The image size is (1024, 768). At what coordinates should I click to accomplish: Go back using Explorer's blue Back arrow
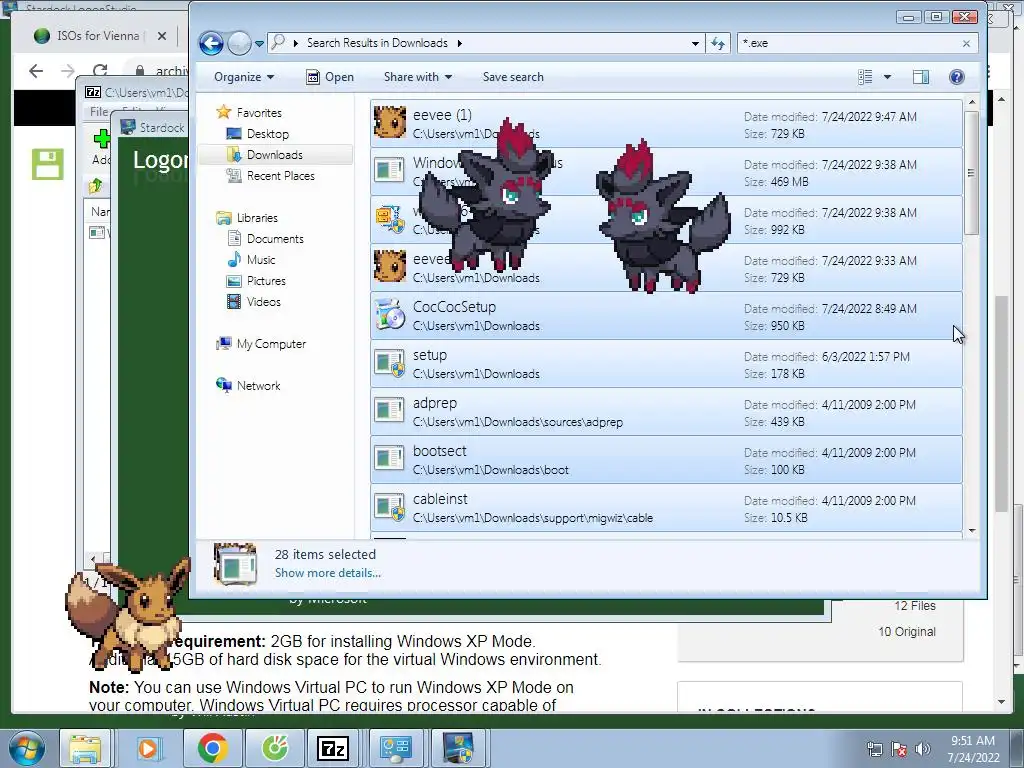tap(211, 44)
